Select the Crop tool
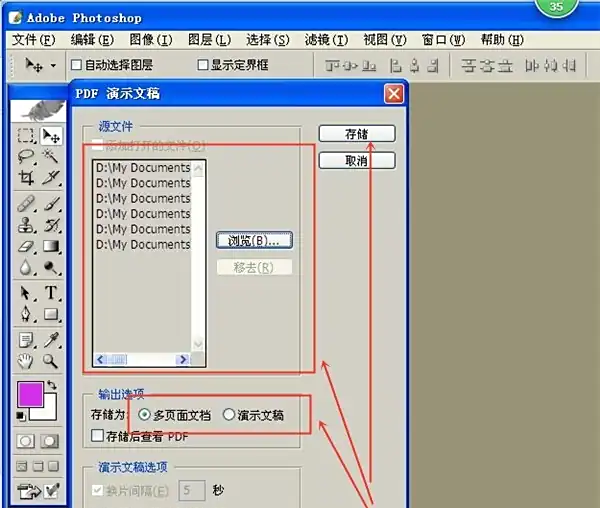This screenshot has width=600, height=508. [26, 177]
